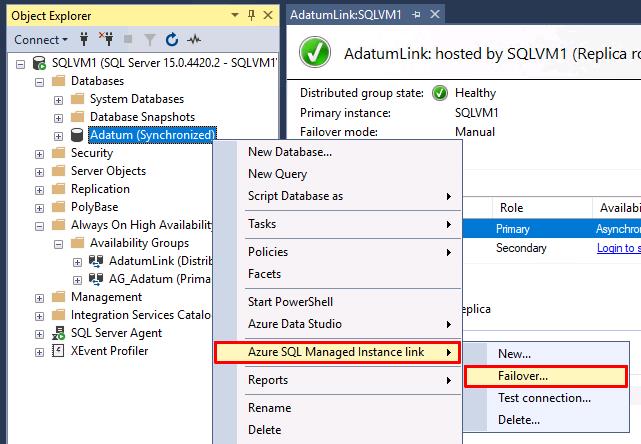Select the XEvent Profiler tree item
The width and height of the screenshot is (641, 444).
[109, 351]
